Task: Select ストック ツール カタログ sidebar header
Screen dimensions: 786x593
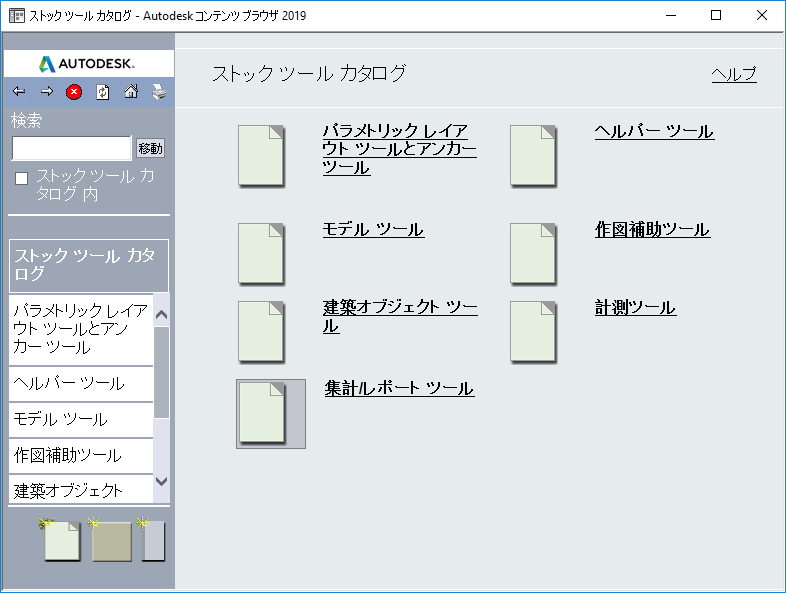Action: [x=89, y=266]
